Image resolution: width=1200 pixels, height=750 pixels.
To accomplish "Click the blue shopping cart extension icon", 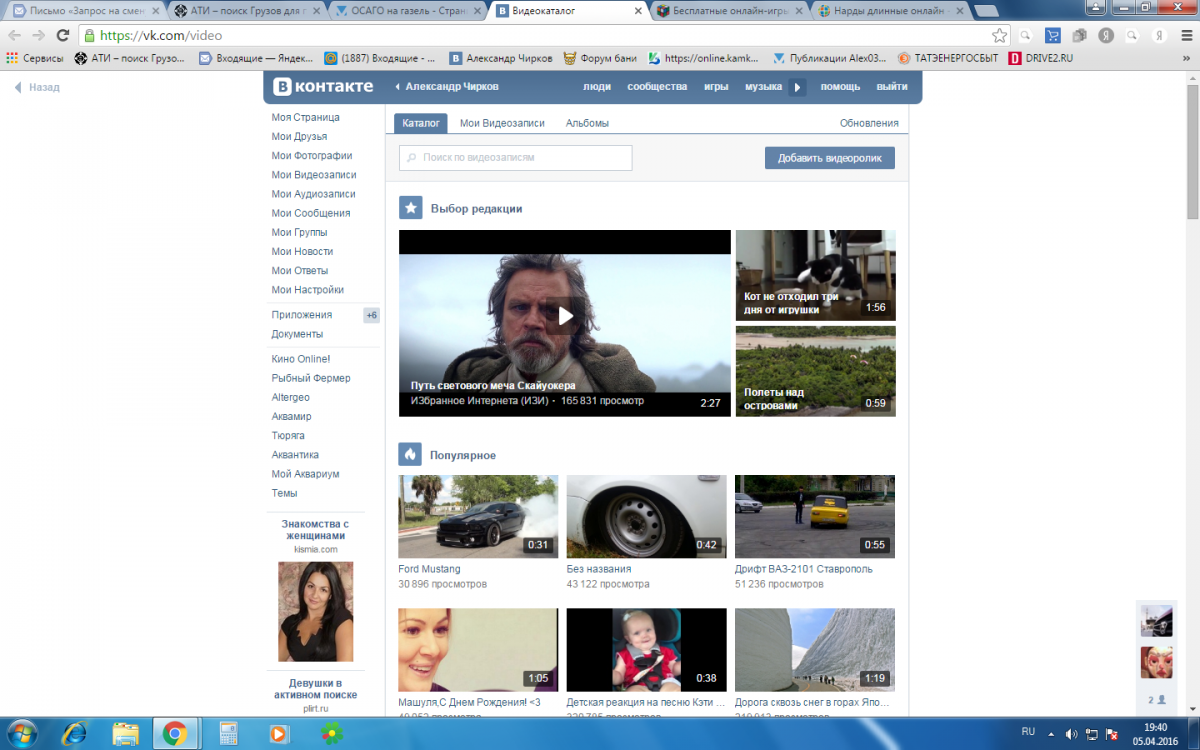I will tap(1053, 35).
